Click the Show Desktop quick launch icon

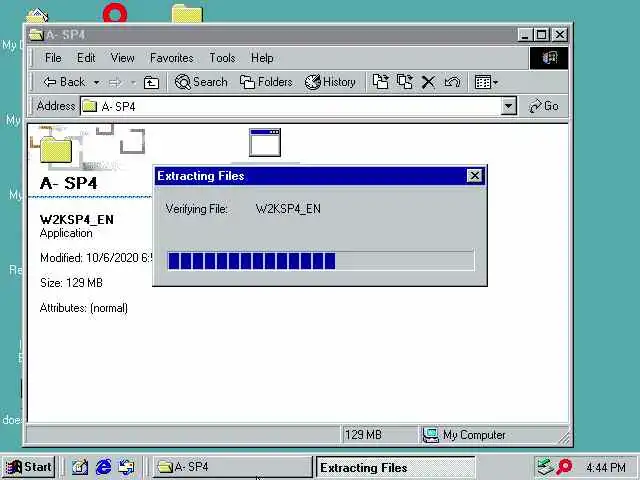(x=80, y=467)
